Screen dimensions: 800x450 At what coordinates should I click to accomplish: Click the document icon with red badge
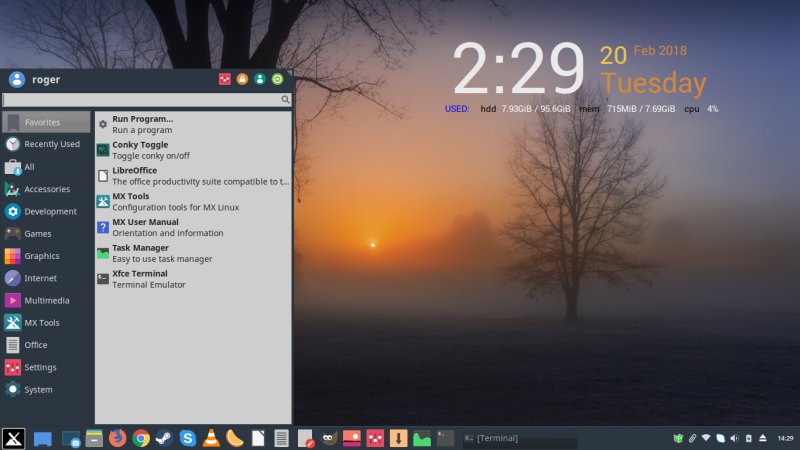(306, 439)
